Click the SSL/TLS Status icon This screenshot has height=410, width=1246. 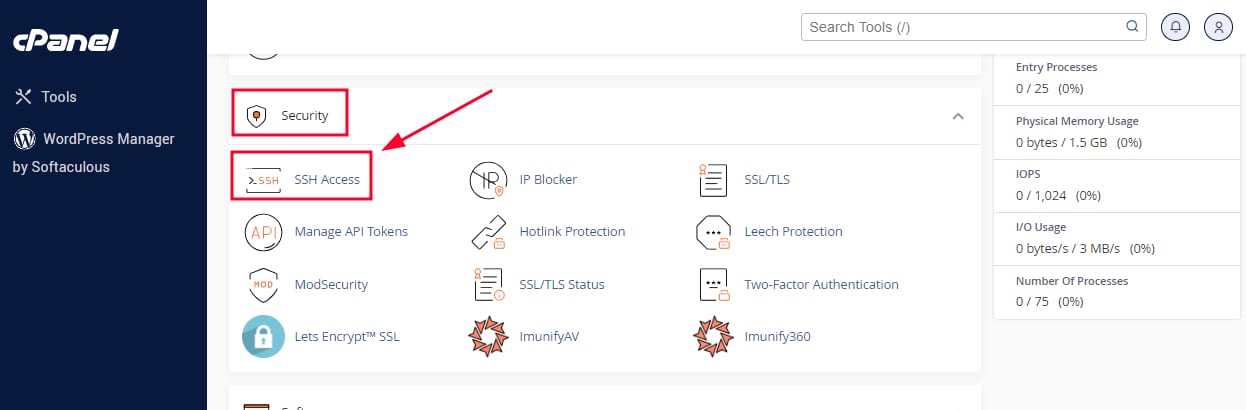click(x=489, y=285)
